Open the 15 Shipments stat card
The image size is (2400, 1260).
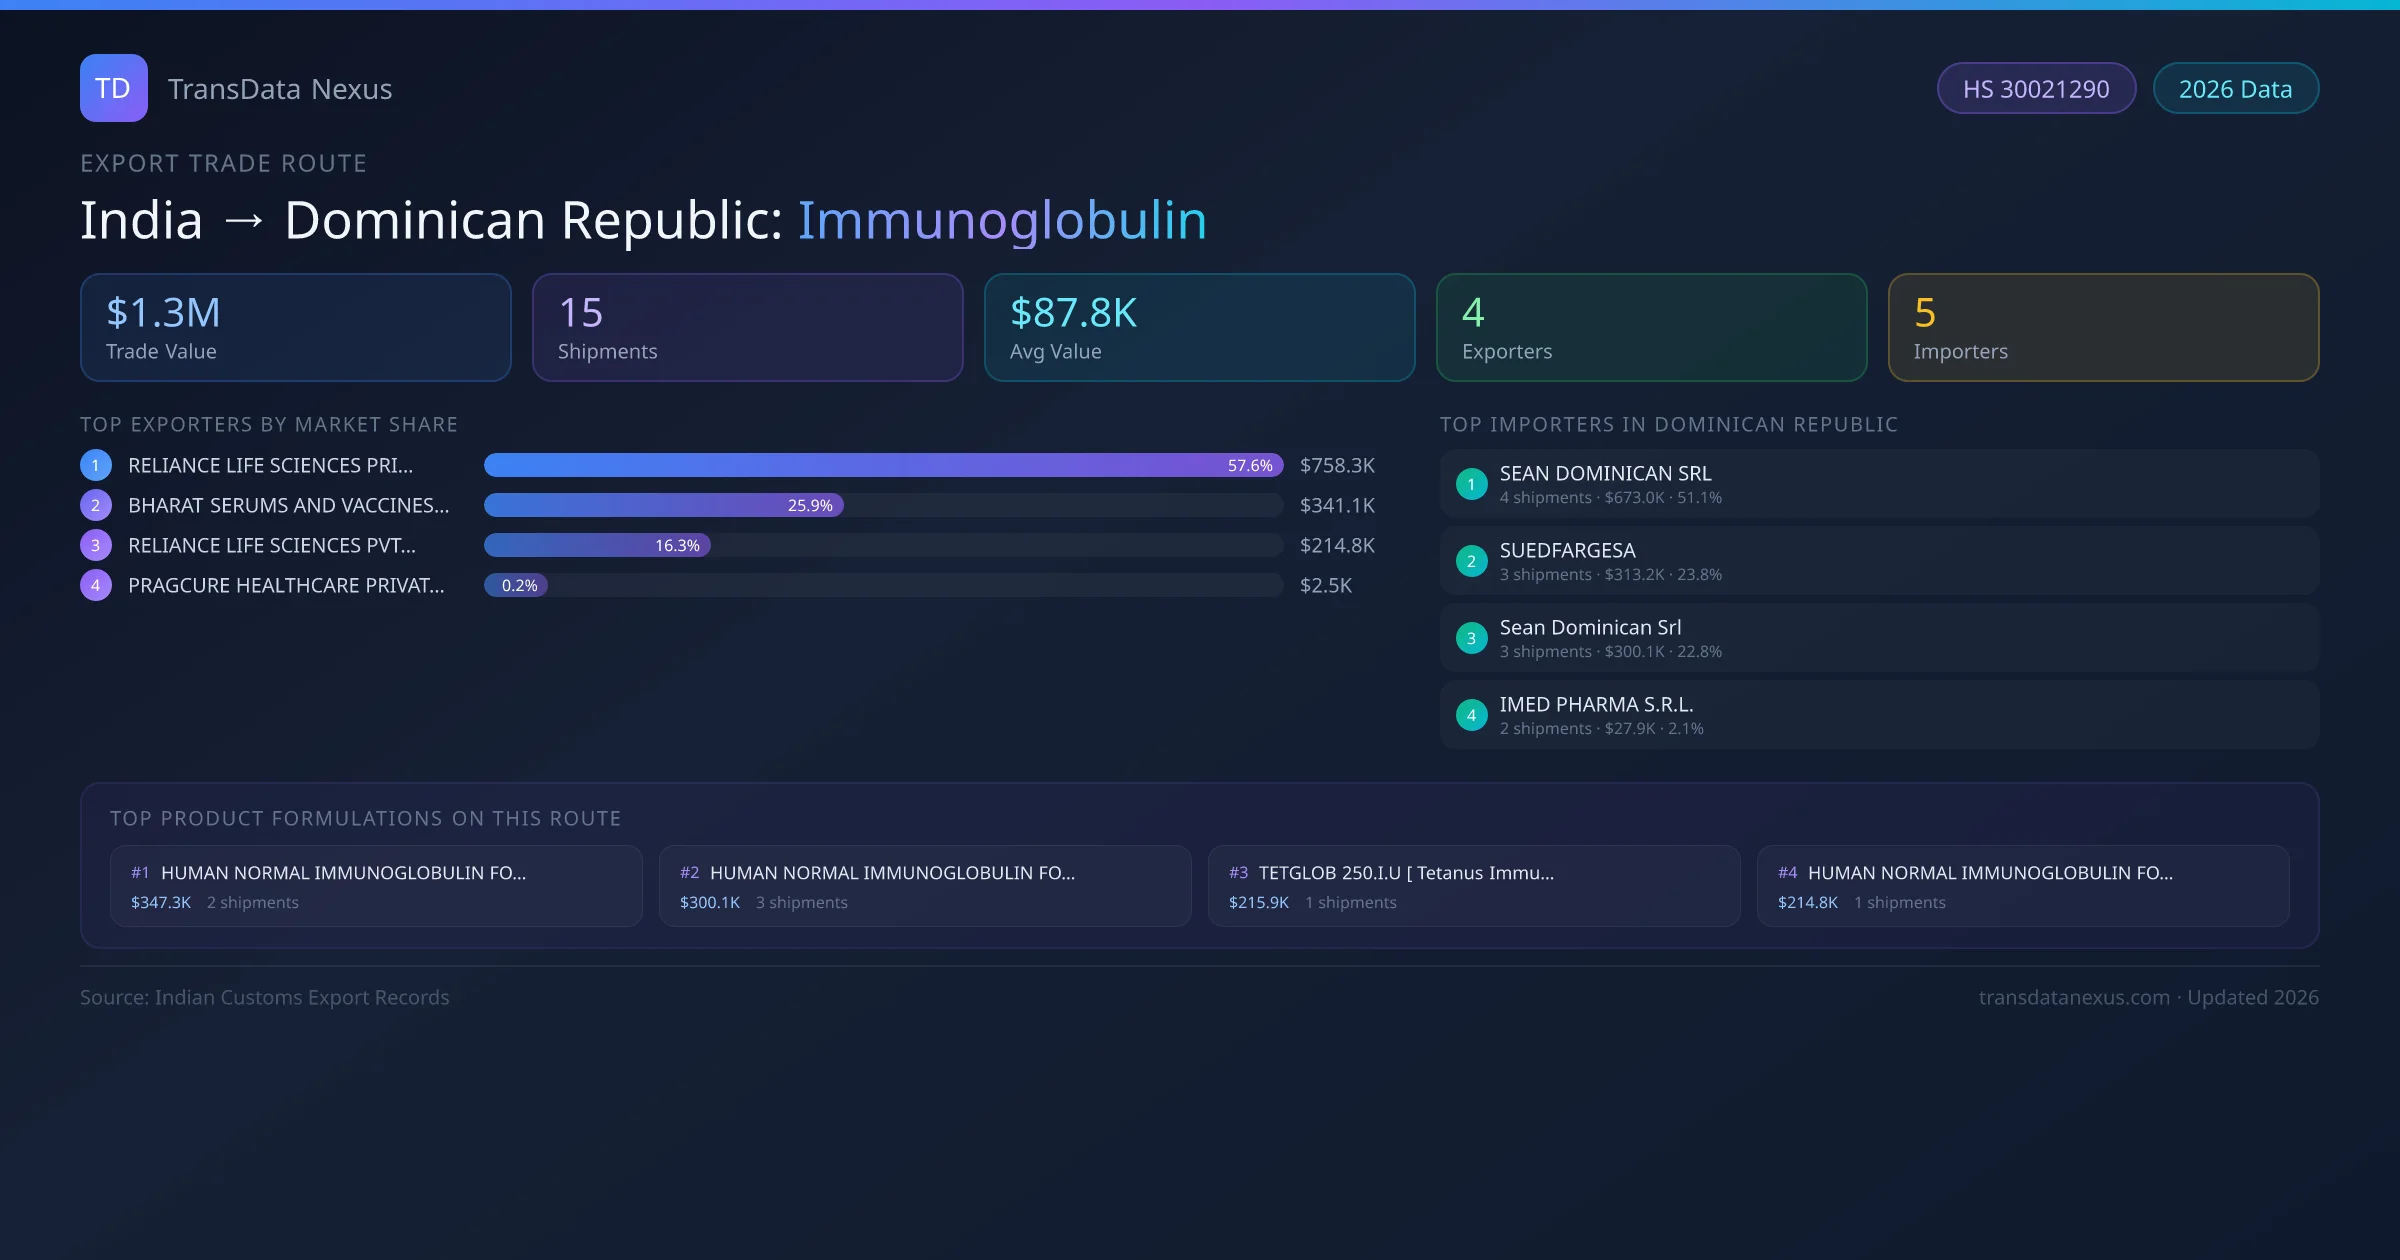coord(747,327)
